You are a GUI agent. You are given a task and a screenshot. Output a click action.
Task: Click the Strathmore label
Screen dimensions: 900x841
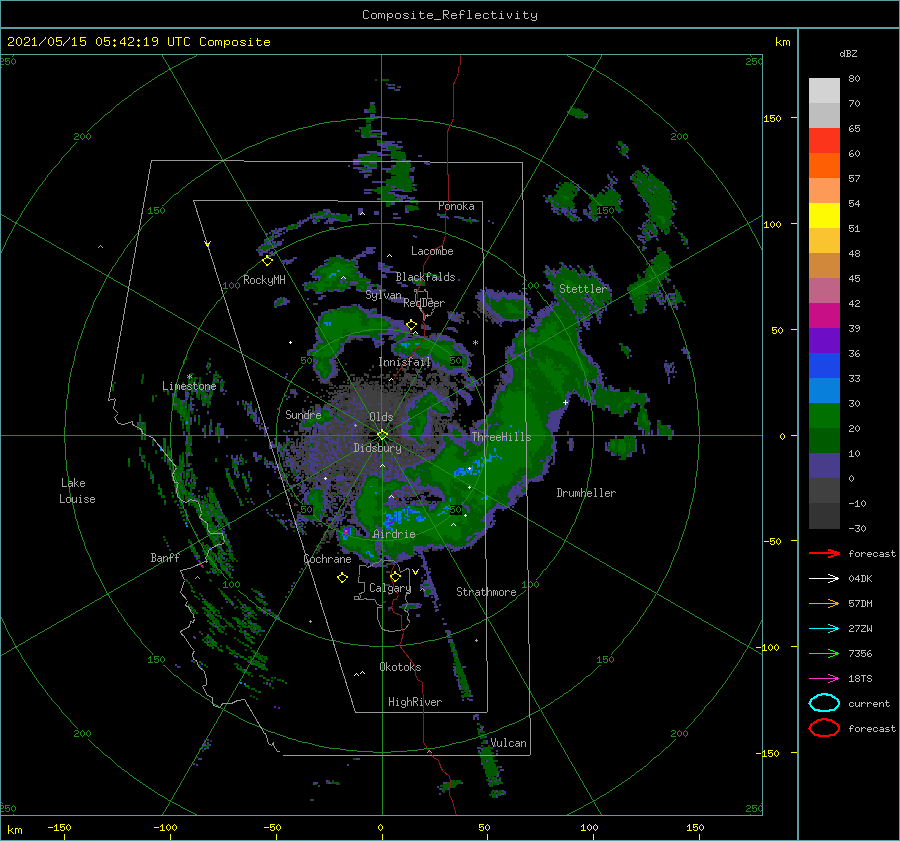tap(486, 592)
